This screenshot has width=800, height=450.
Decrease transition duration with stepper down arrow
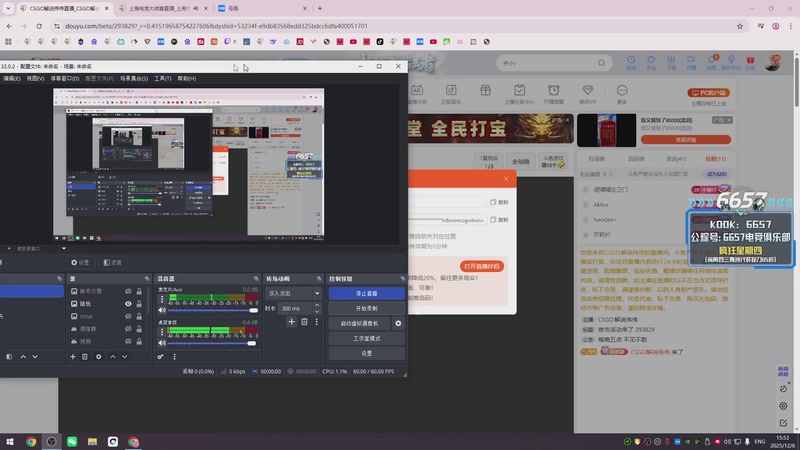[317, 311]
